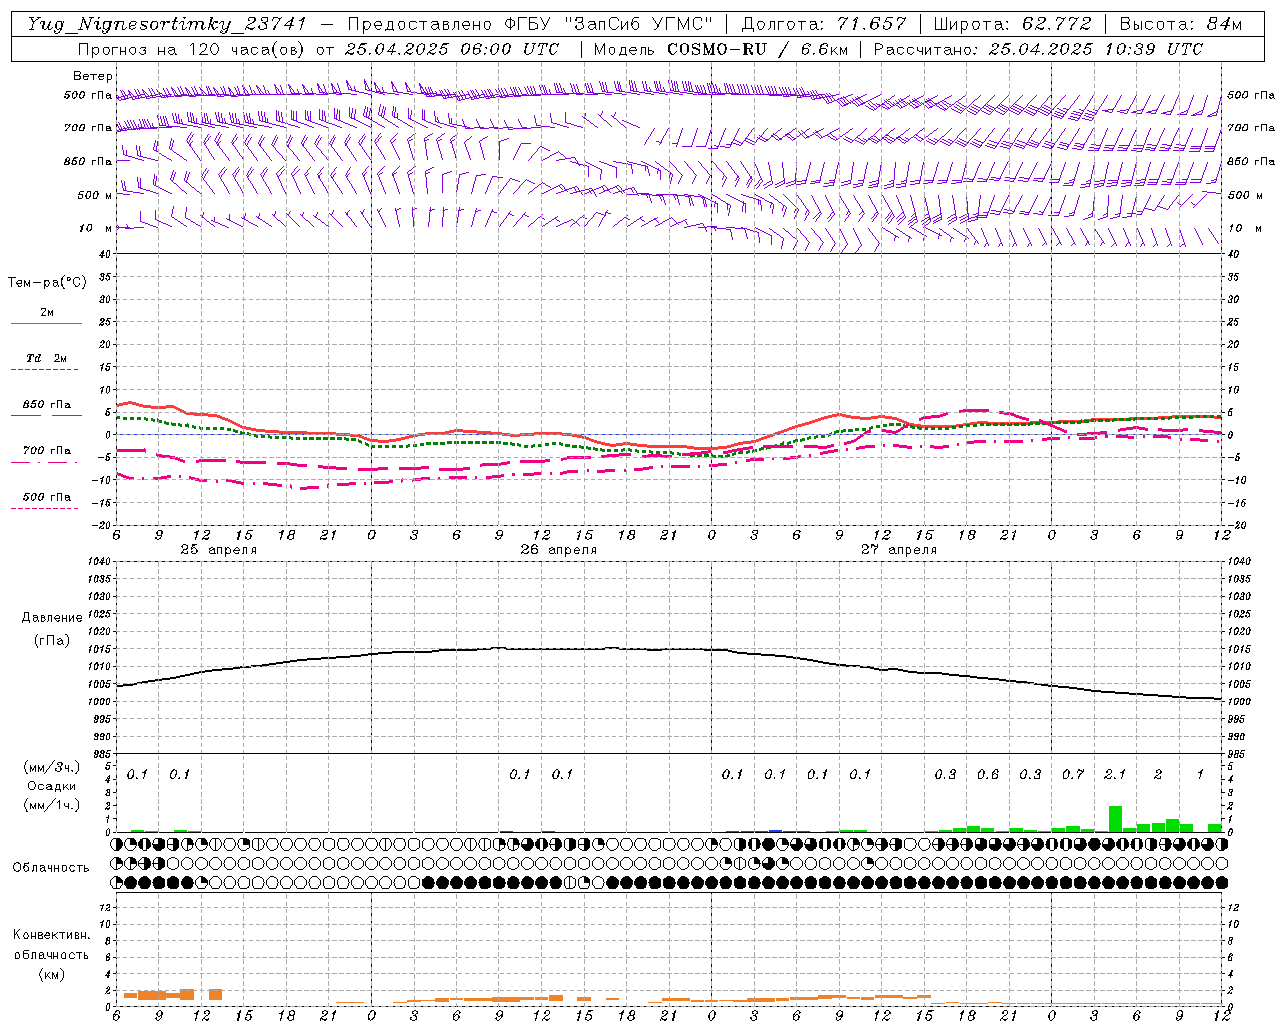Click the station title Yug_Nignesortimky_23741
The image size is (1280, 1024).
point(166,24)
